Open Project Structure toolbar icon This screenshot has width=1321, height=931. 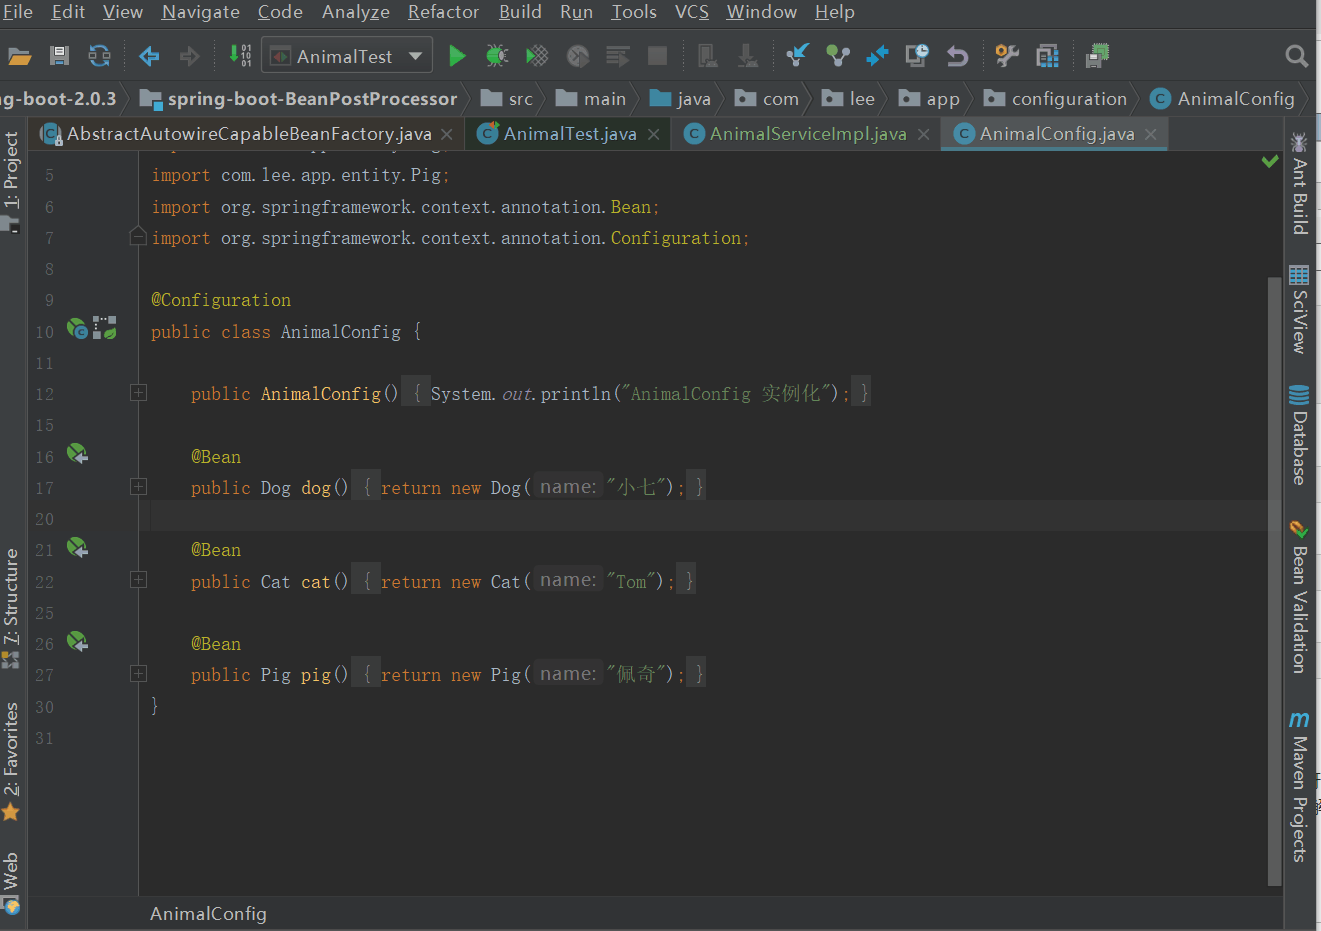1047,56
